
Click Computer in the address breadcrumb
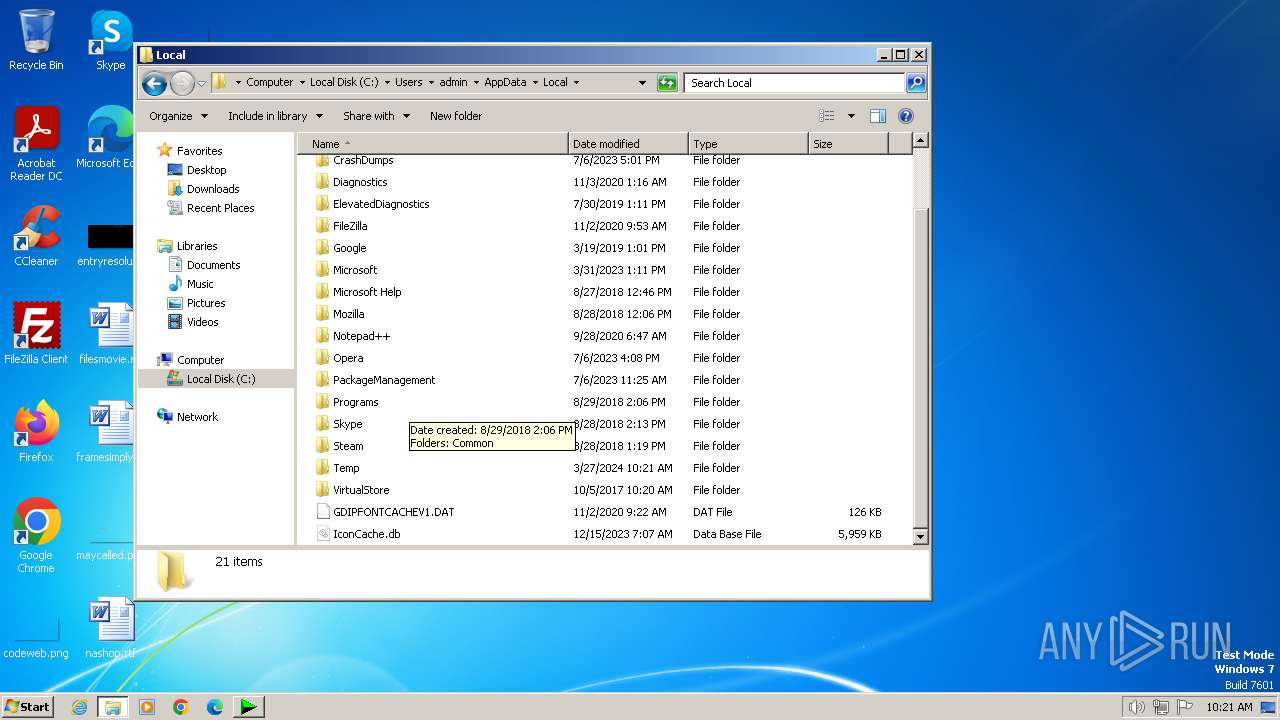pos(270,83)
